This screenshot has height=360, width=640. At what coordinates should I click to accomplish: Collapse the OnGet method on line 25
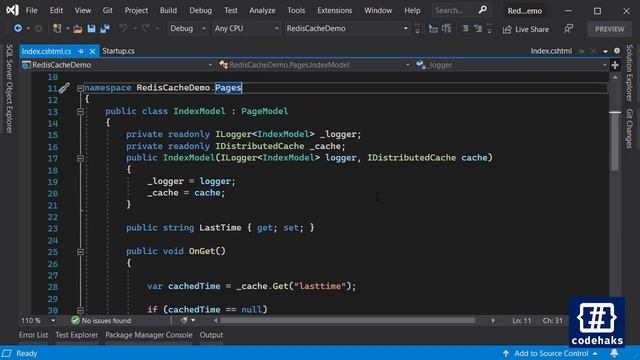[80, 252]
